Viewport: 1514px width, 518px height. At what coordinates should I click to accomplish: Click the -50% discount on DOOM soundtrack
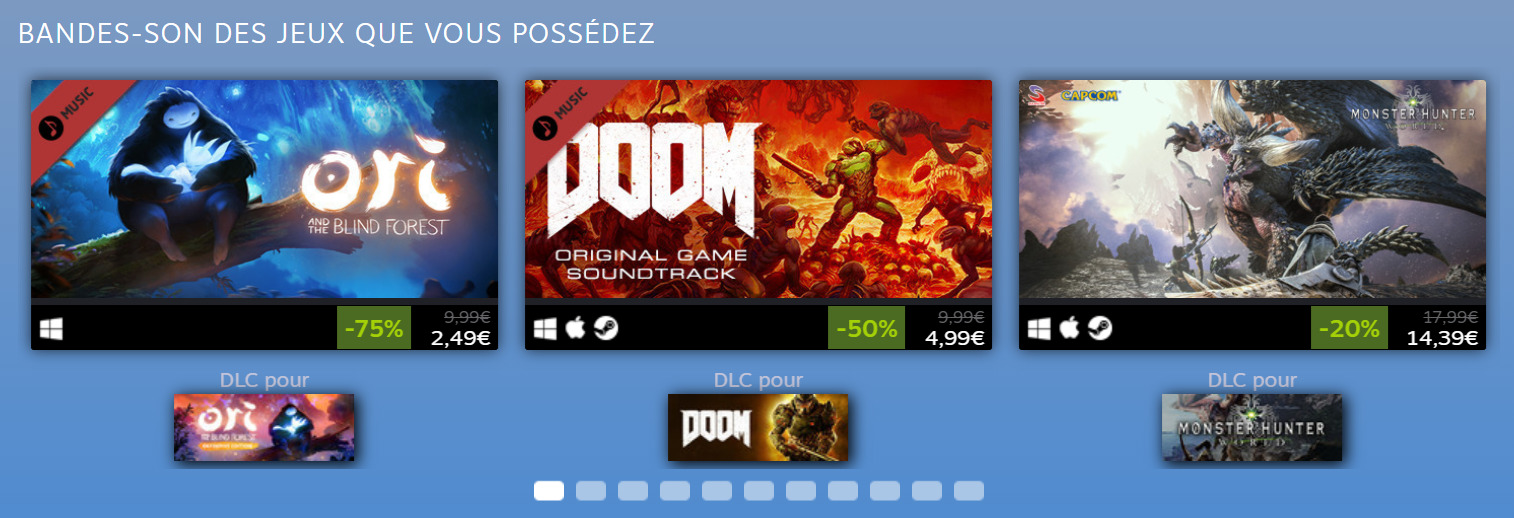click(x=867, y=328)
